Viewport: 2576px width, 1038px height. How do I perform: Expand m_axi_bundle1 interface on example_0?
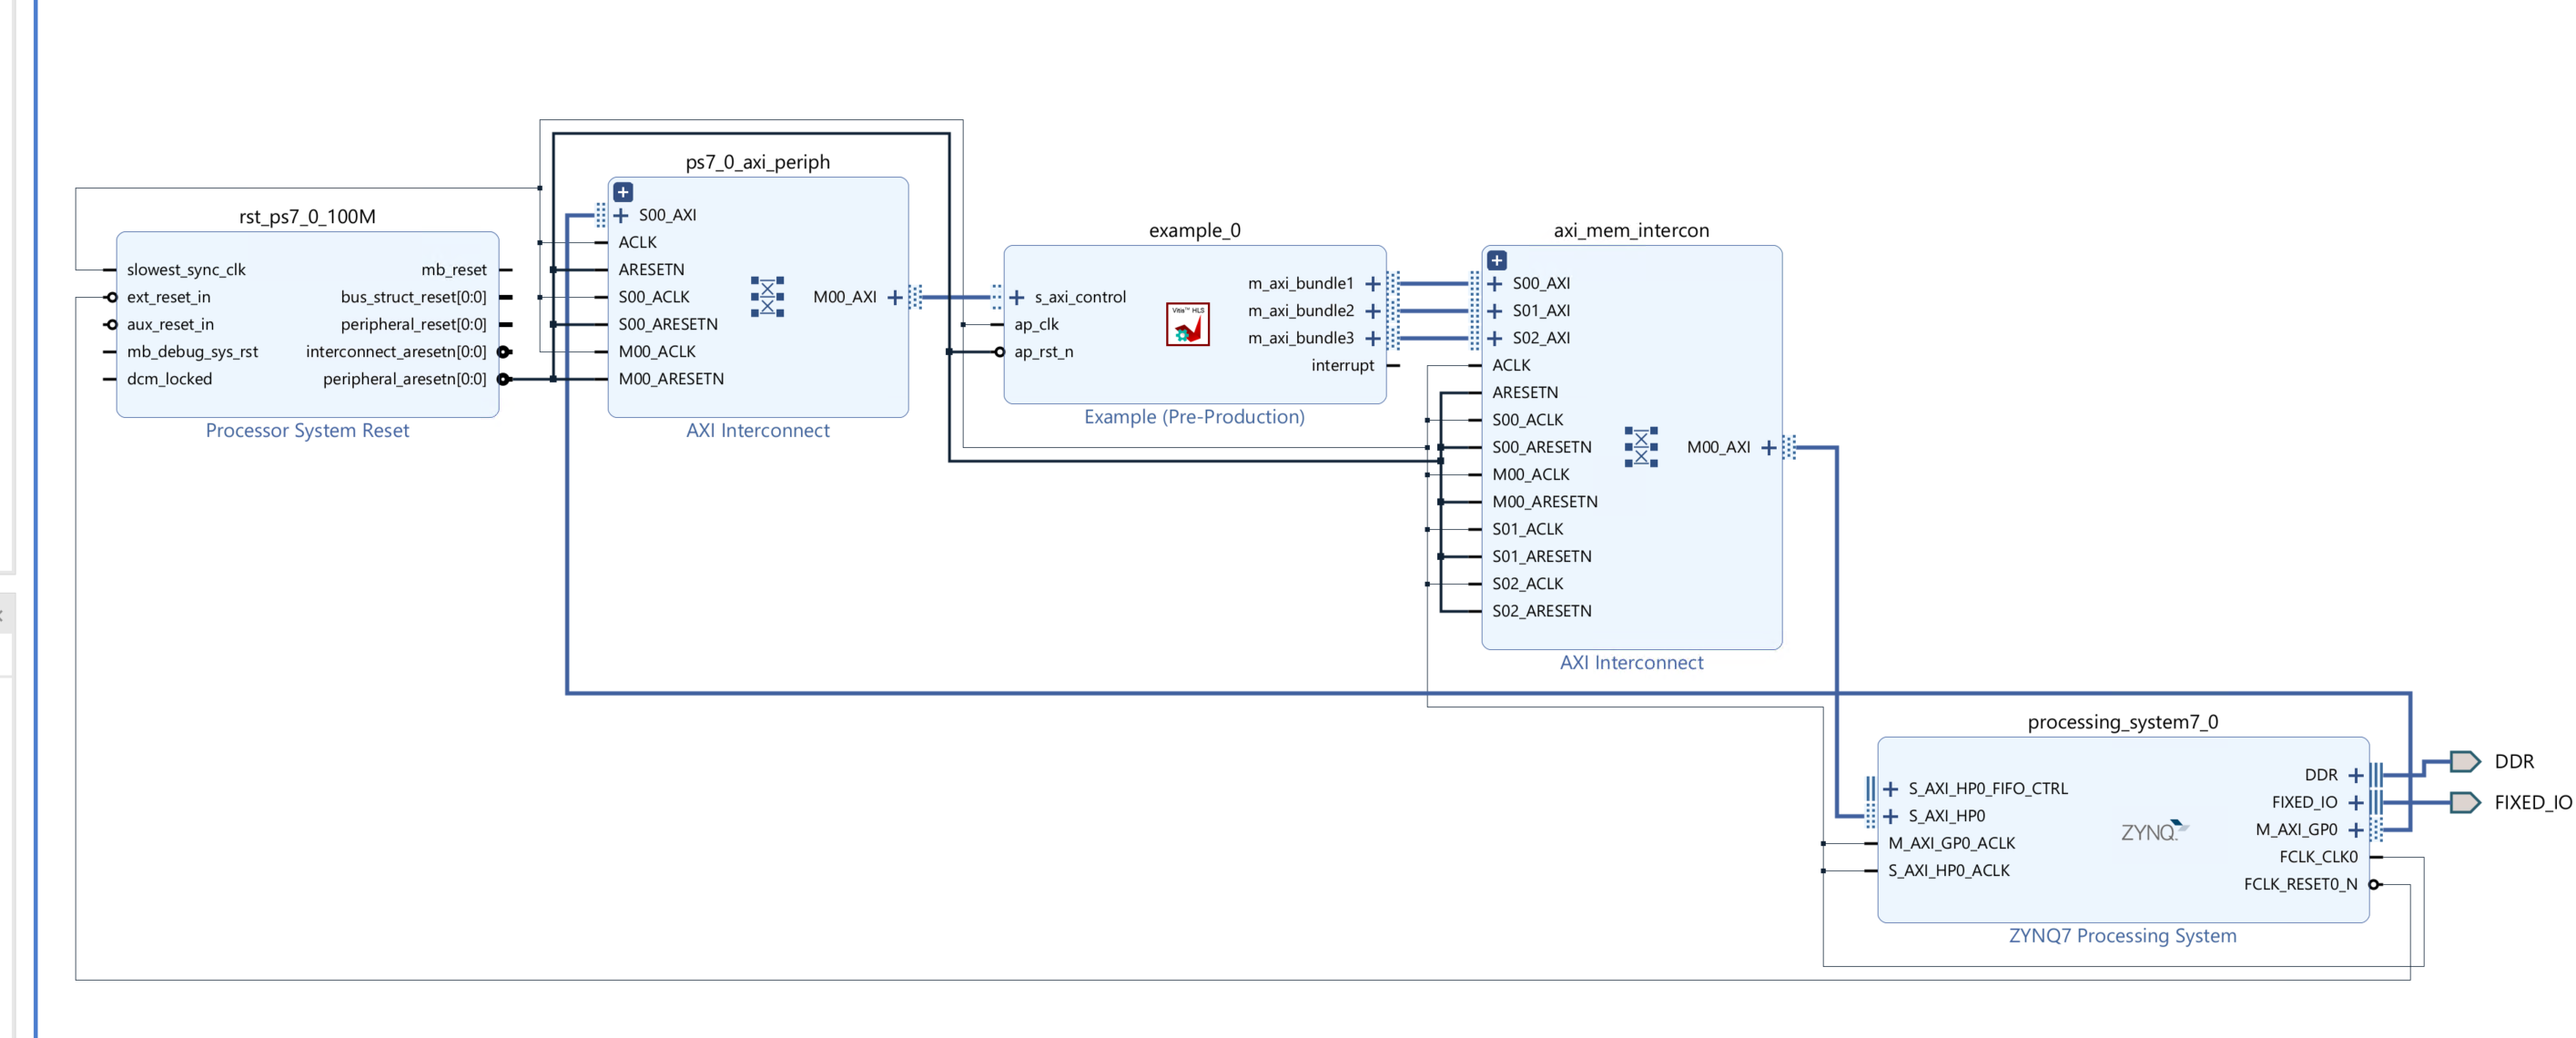1373,284
